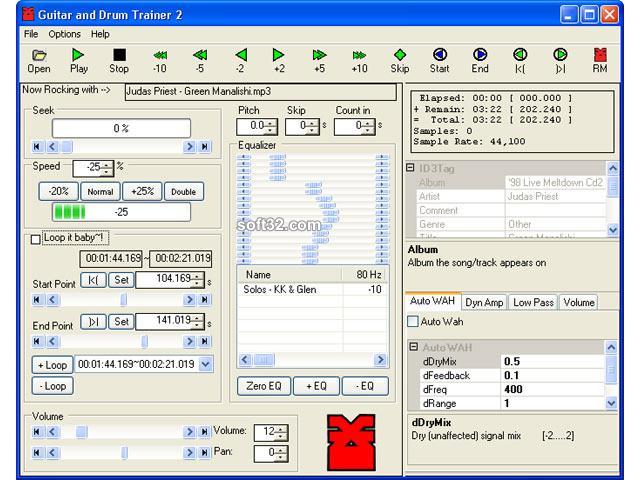The width and height of the screenshot is (640, 480).
Task: Set speed with the -20% button
Action: coord(58,191)
